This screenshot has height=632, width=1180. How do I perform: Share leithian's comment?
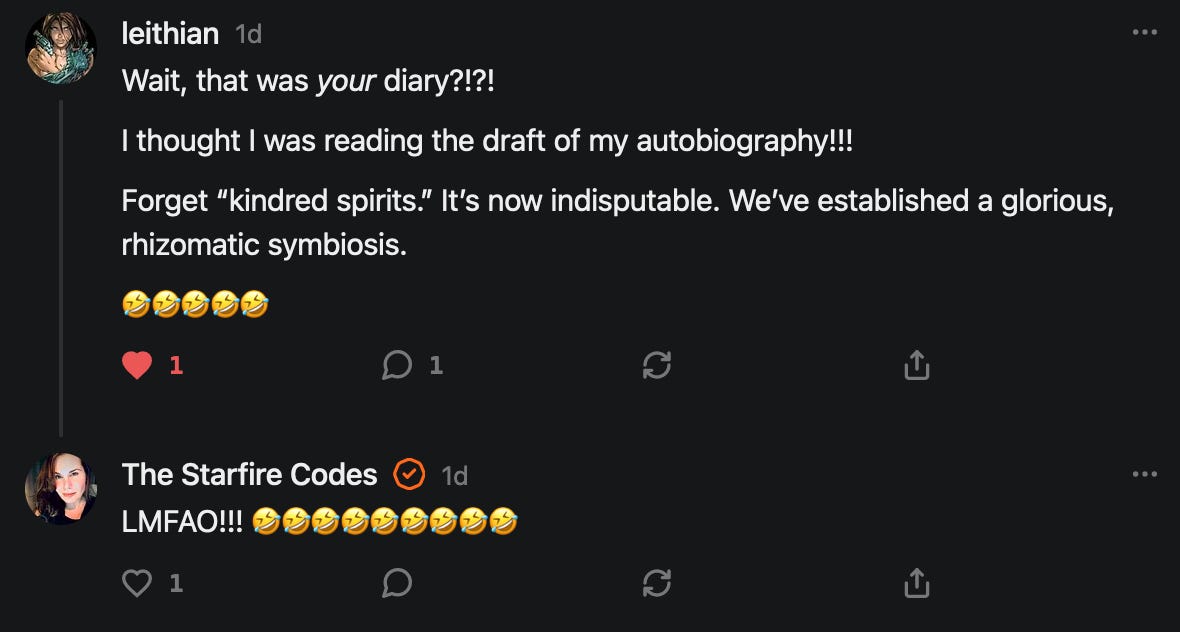(917, 366)
